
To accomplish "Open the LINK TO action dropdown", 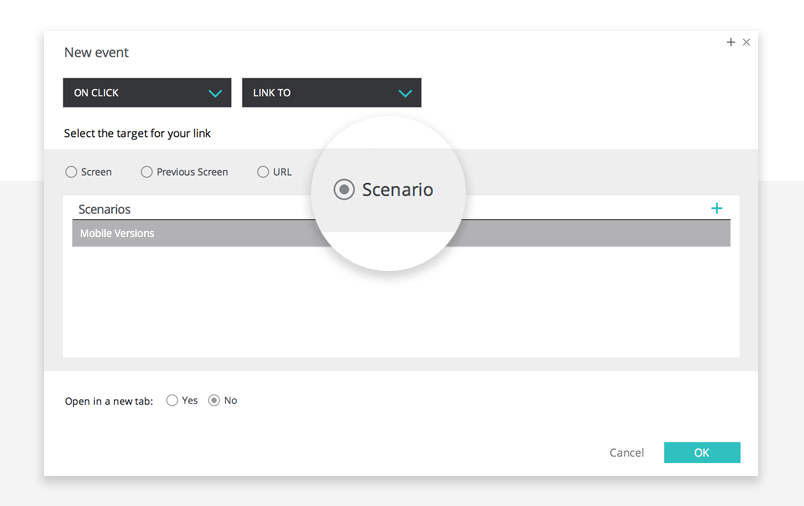I will click(x=332, y=93).
